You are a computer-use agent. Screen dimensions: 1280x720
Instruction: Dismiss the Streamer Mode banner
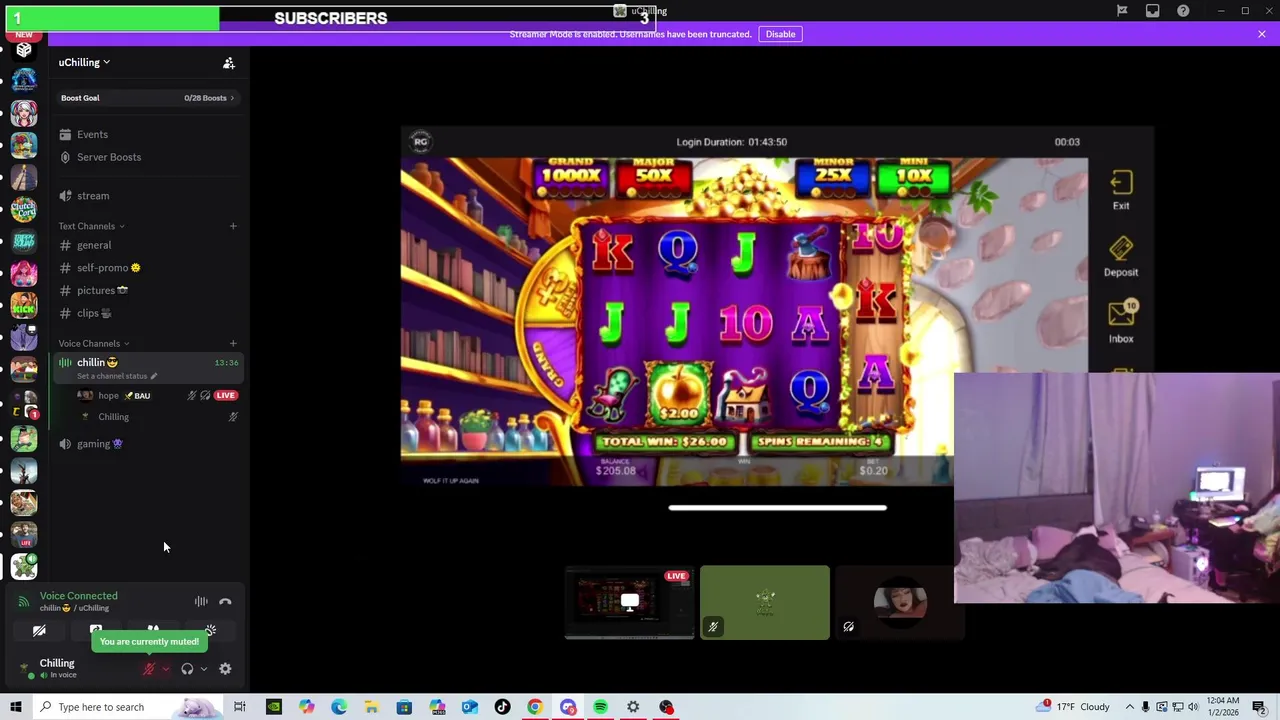(1262, 34)
